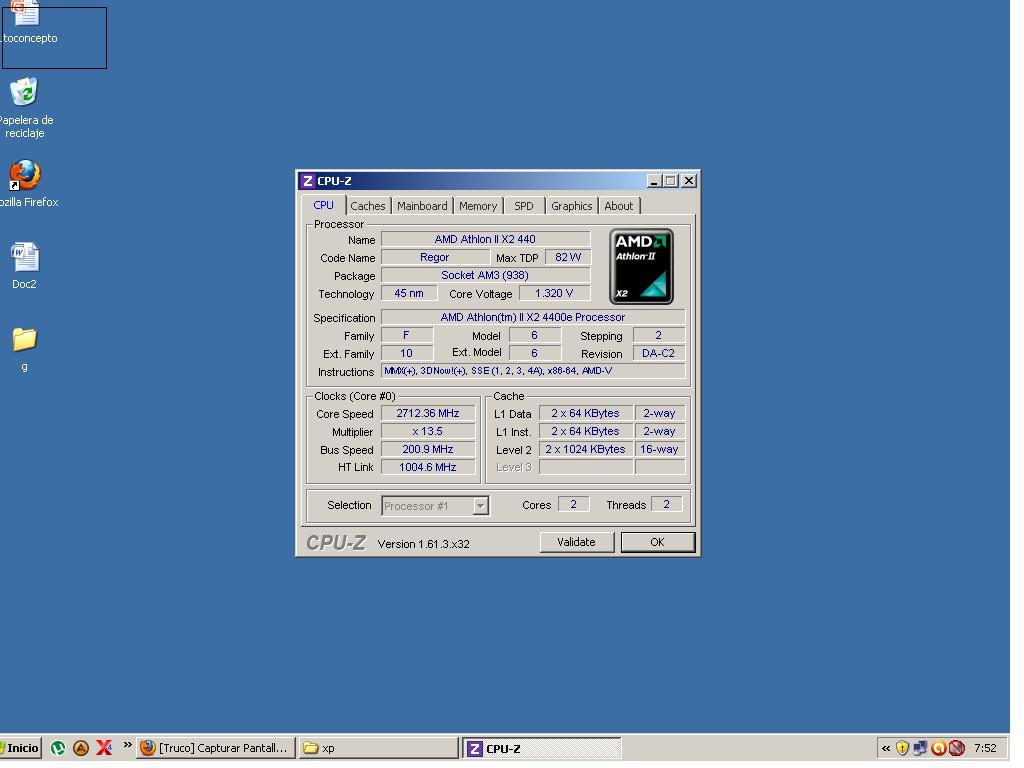Select the Mozilla Firefox desktop shortcut

point(24,176)
